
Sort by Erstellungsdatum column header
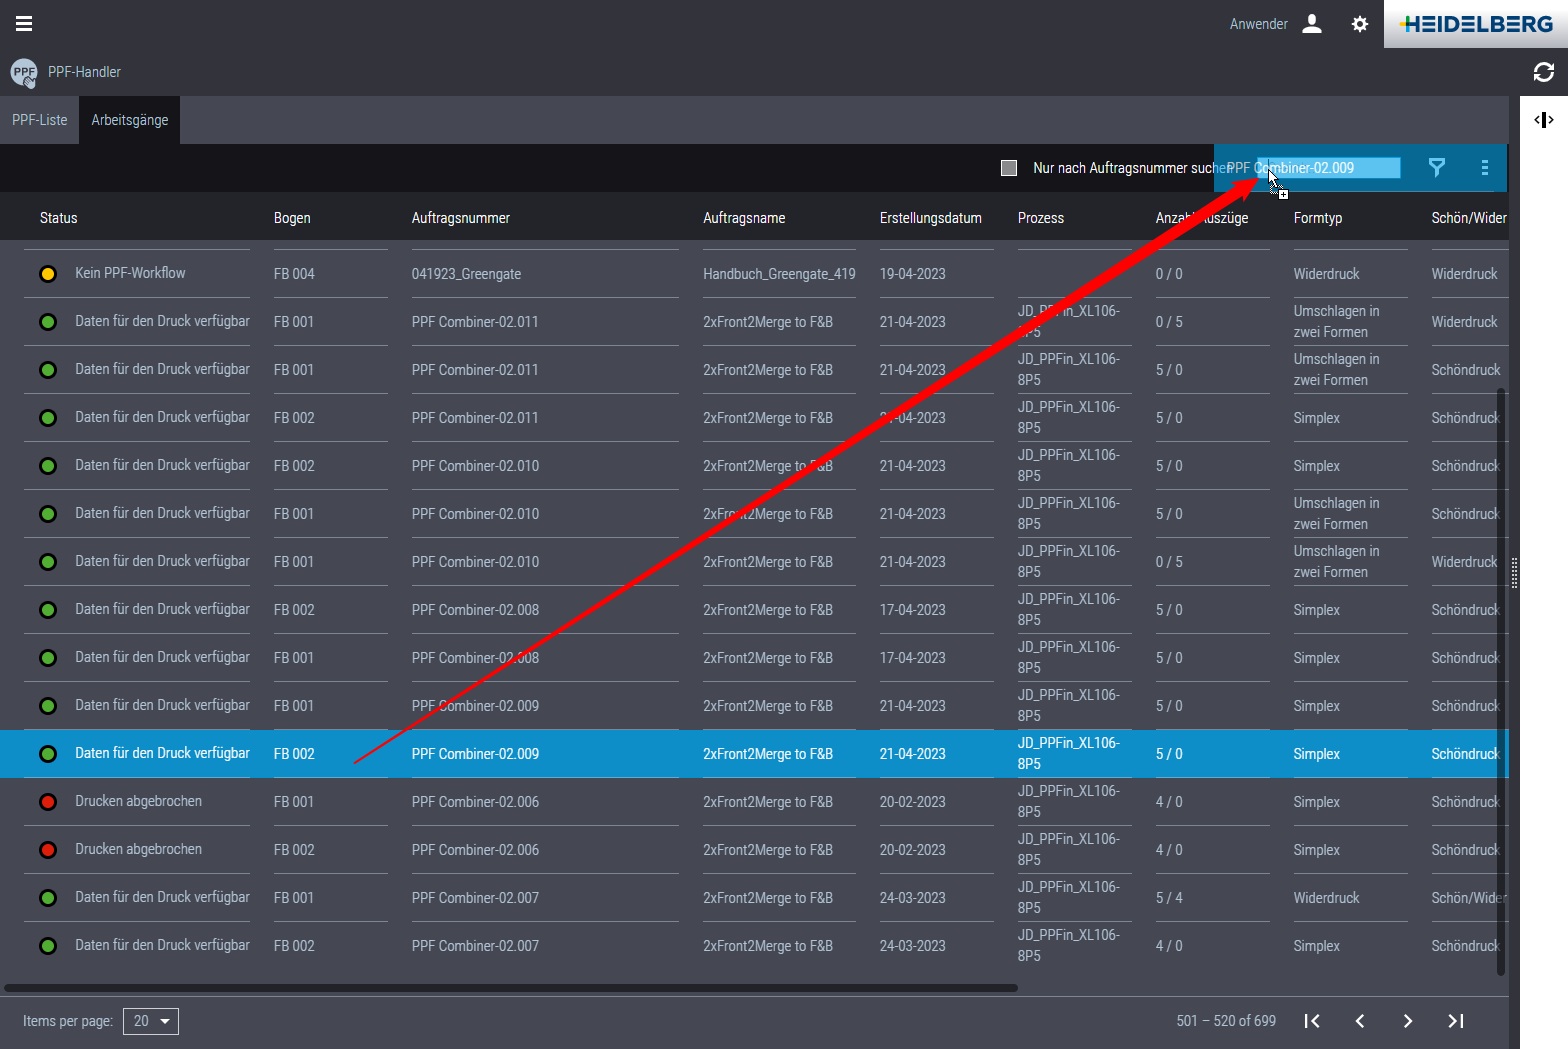tap(930, 218)
